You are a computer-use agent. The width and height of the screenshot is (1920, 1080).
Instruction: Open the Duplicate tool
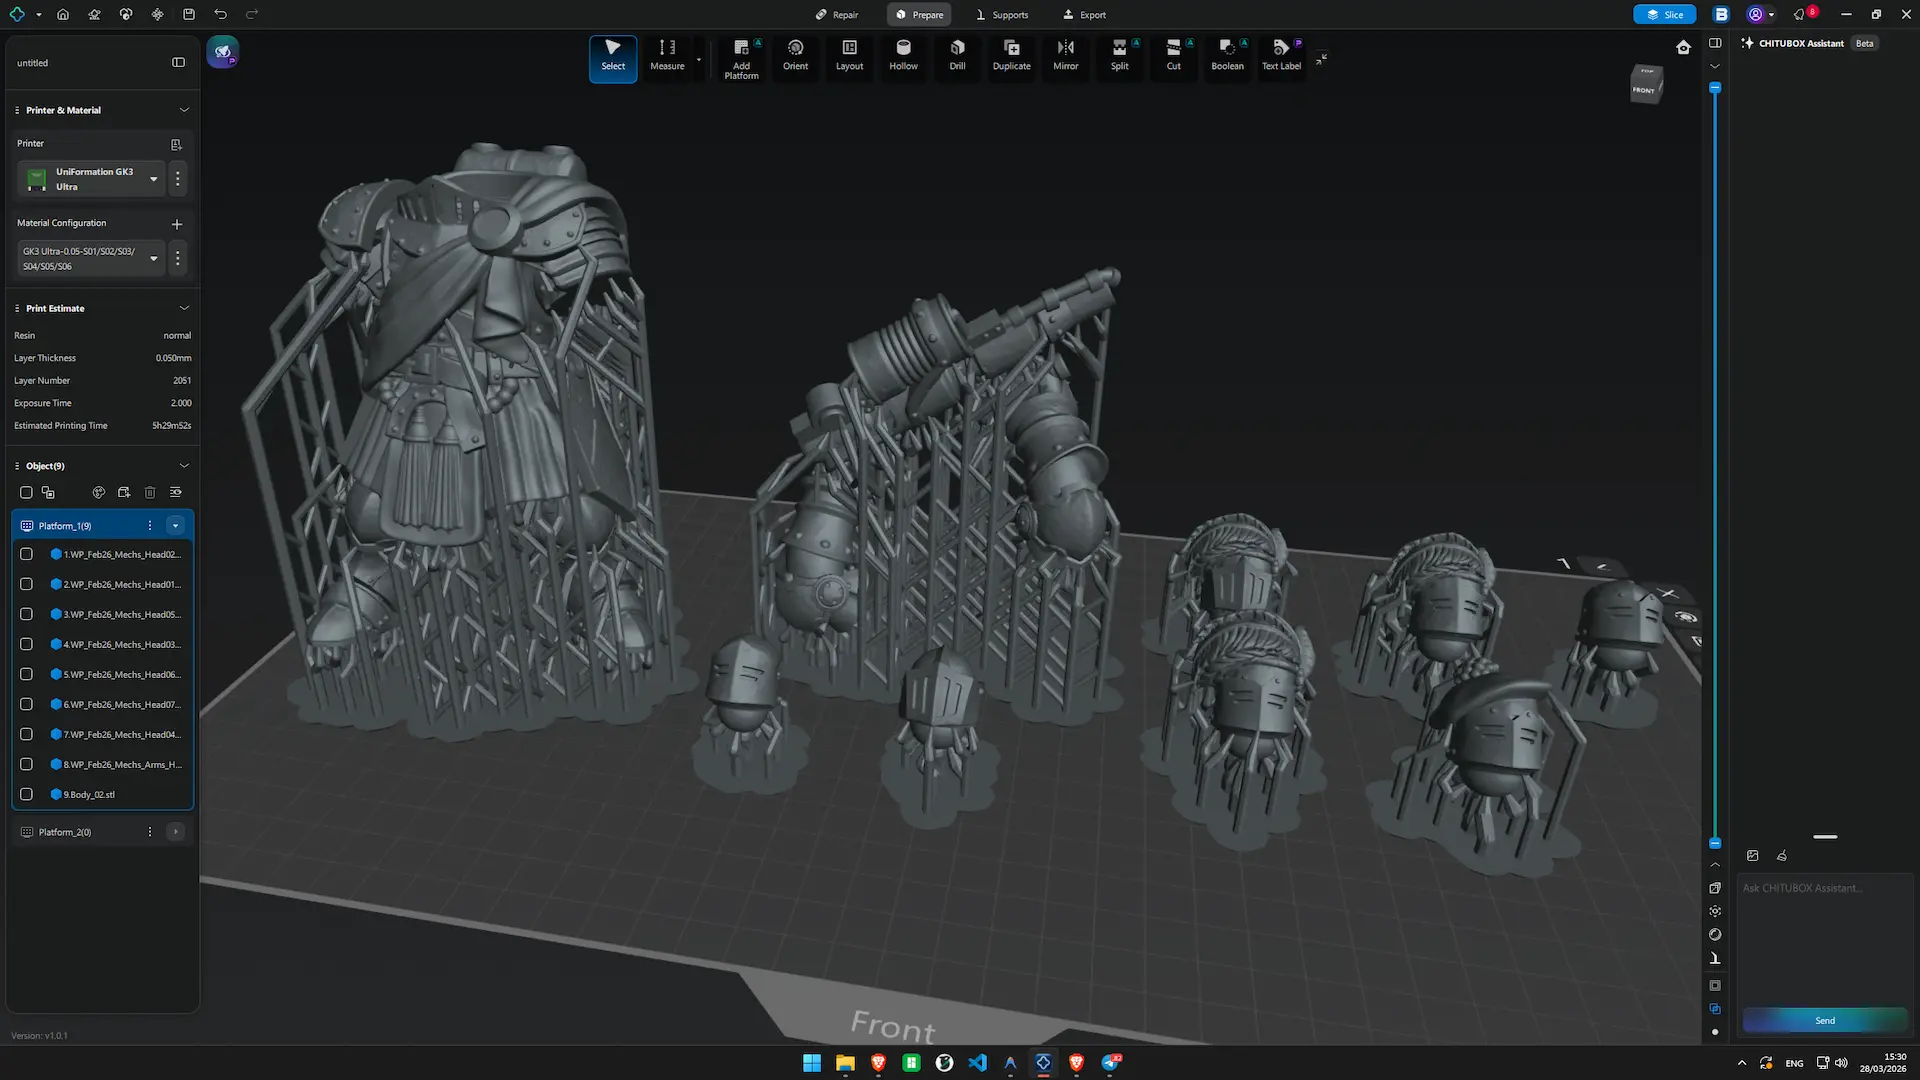pos(1011,55)
